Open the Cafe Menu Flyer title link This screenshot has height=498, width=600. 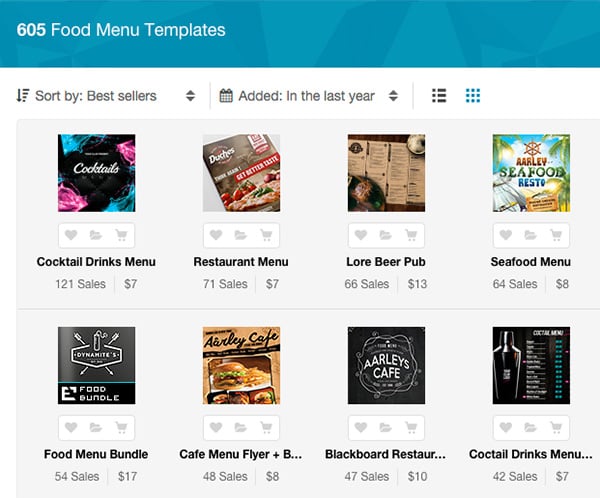[x=241, y=454]
